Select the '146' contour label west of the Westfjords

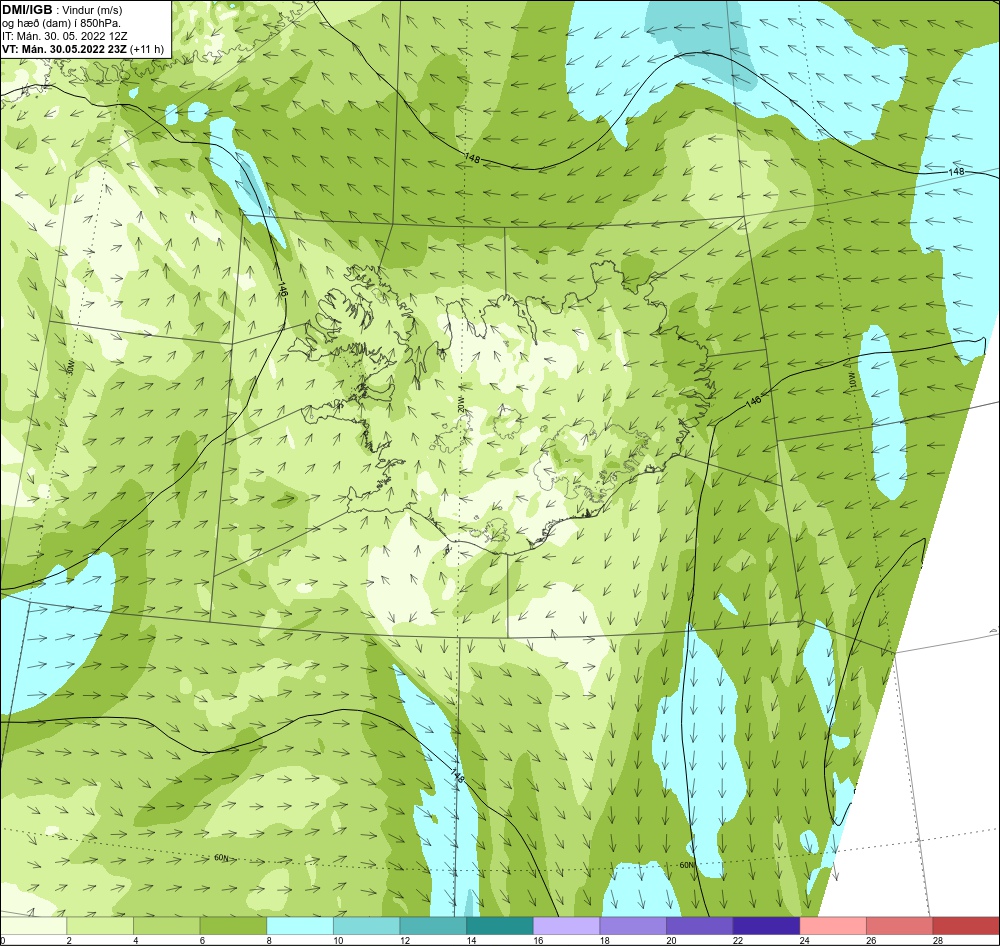283,290
